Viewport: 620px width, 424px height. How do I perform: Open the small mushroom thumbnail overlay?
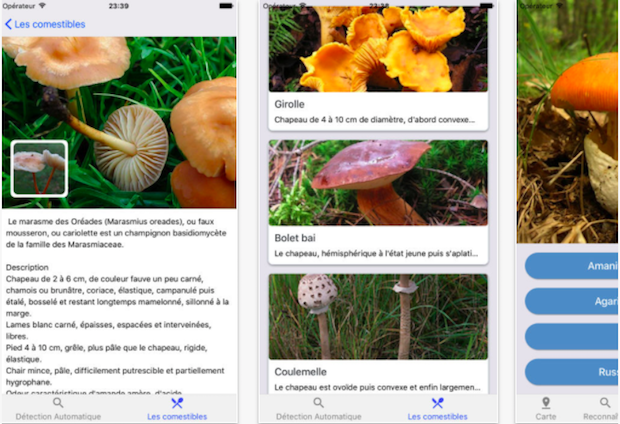39,168
